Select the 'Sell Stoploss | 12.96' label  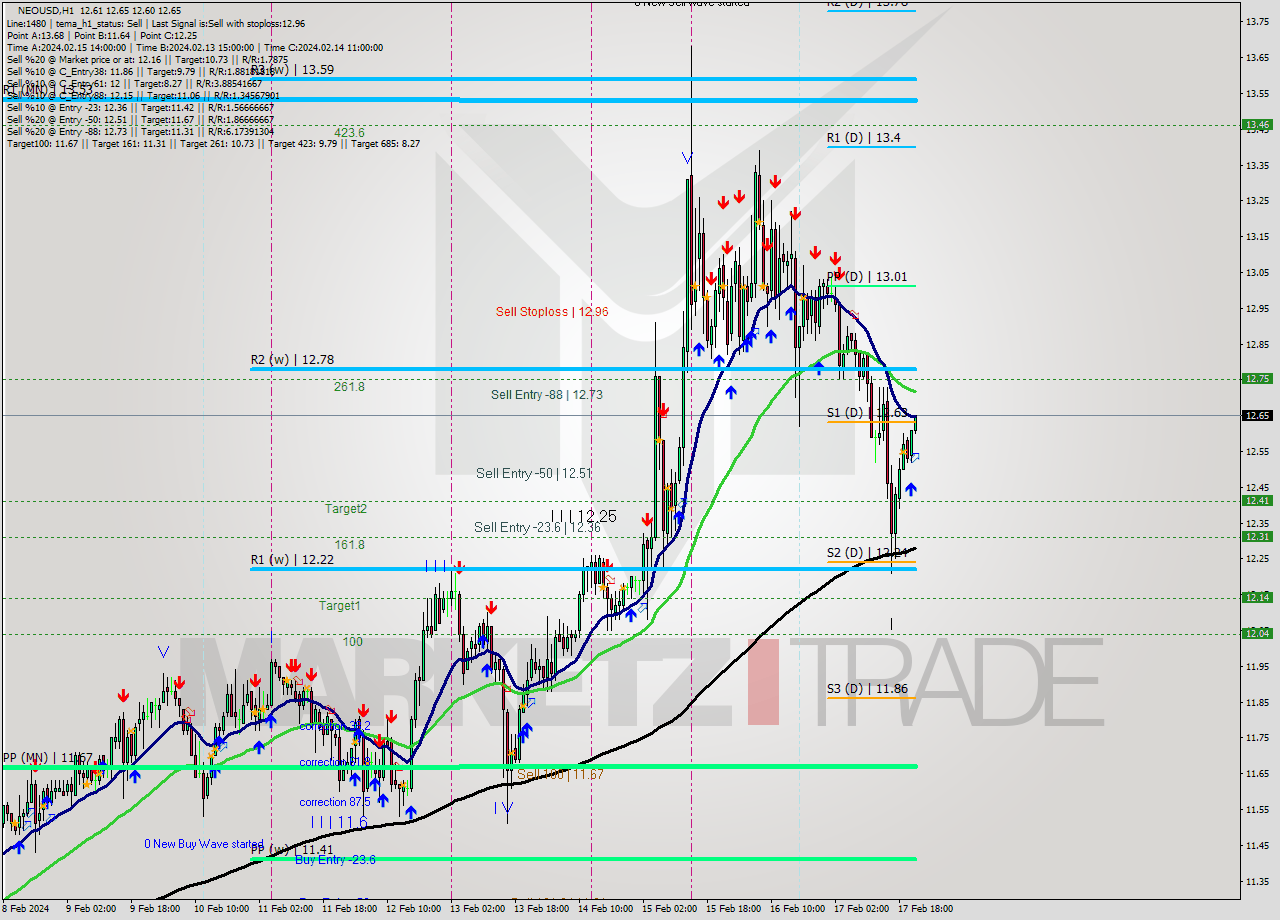click(x=552, y=312)
